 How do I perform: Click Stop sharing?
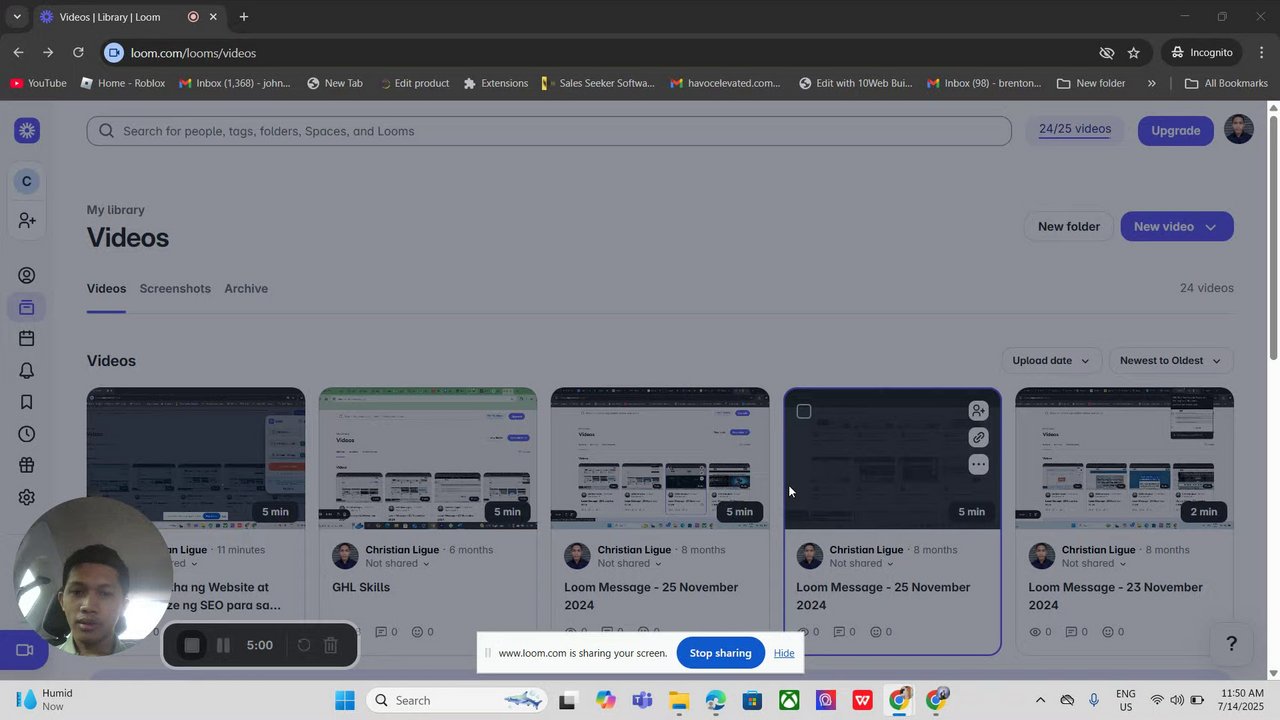point(720,653)
